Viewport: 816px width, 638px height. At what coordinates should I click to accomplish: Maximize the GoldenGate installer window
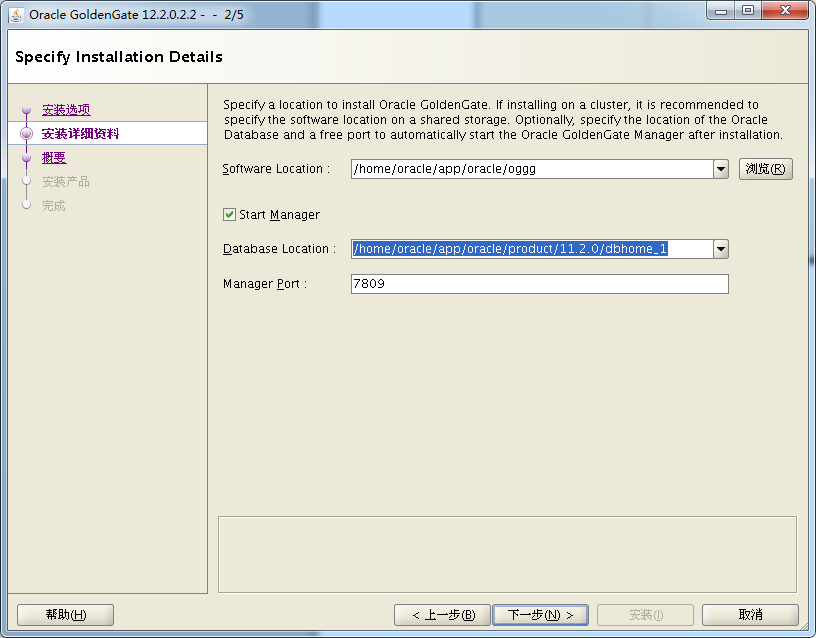tap(748, 11)
